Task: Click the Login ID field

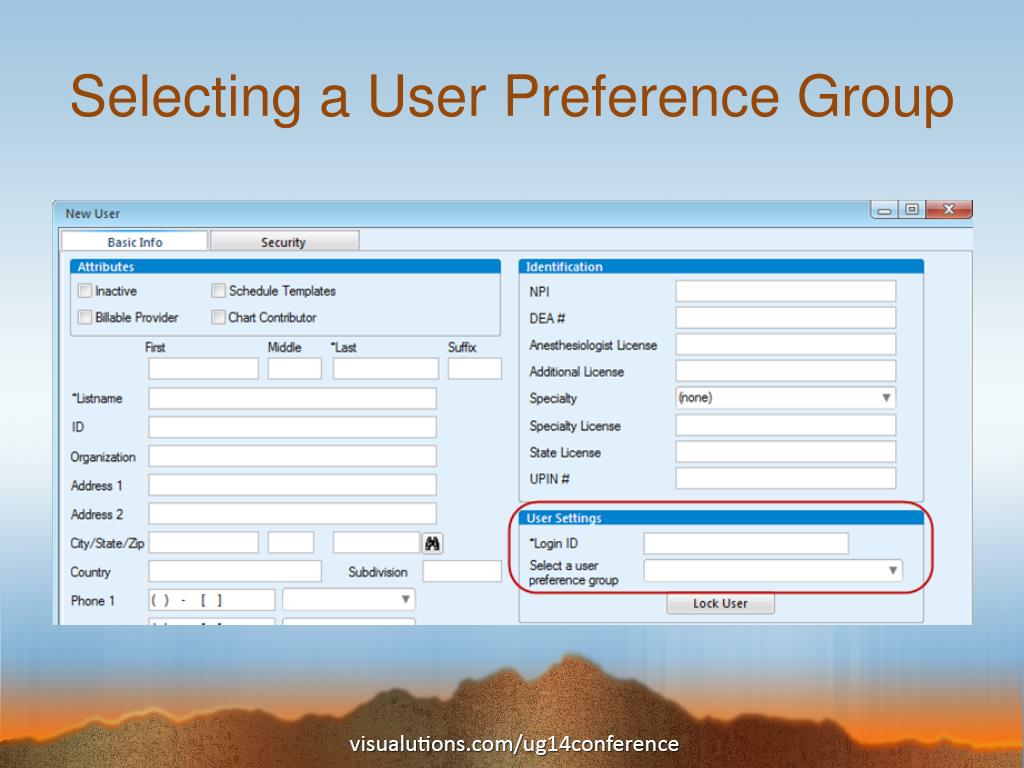Action: click(746, 543)
